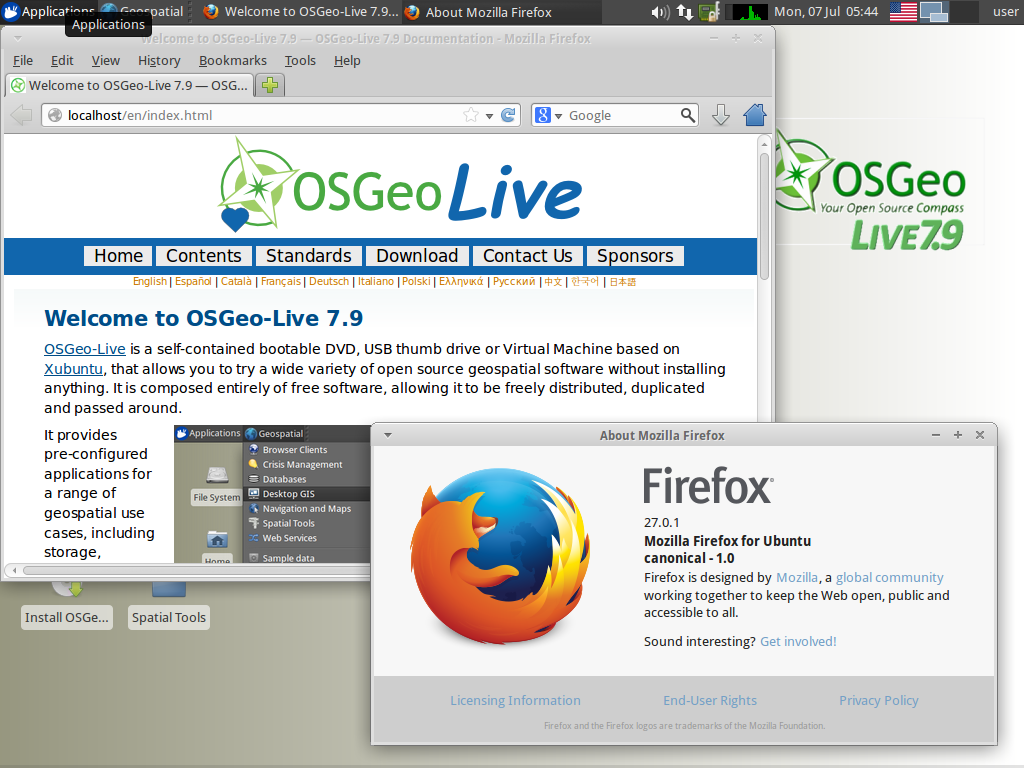This screenshot has height=768, width=1024.
Task: Switch language to Polski link
Action: click(x=416, y=281)
